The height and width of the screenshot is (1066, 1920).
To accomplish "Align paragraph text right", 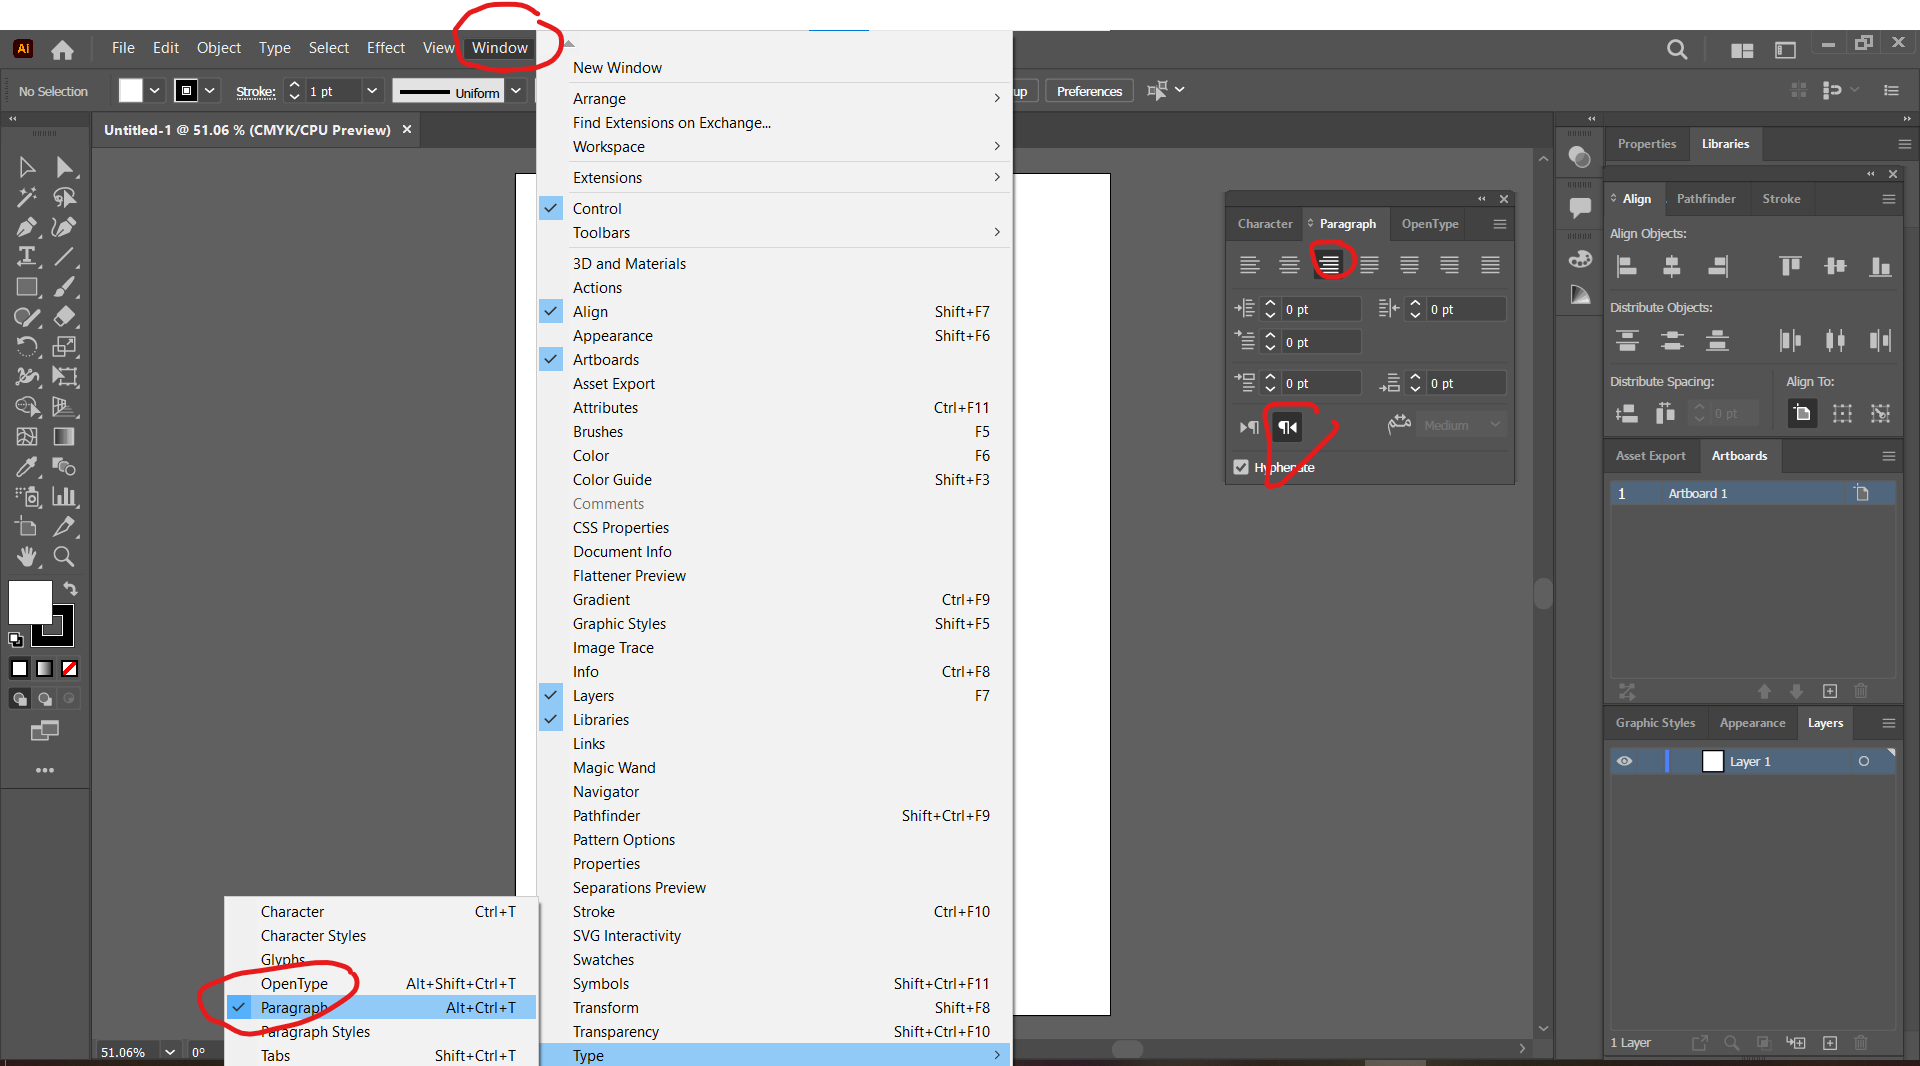I will pos(1329,264).
